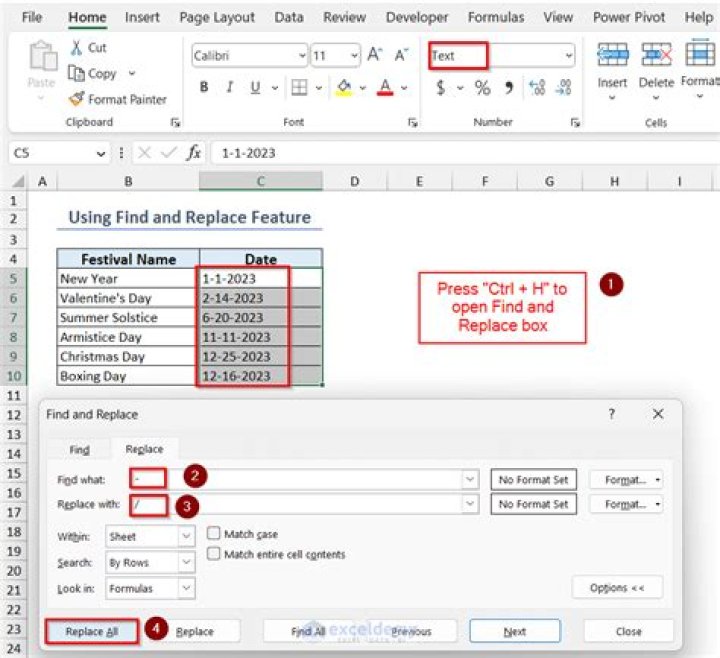Click the Insert cells icon

[613, 55]
